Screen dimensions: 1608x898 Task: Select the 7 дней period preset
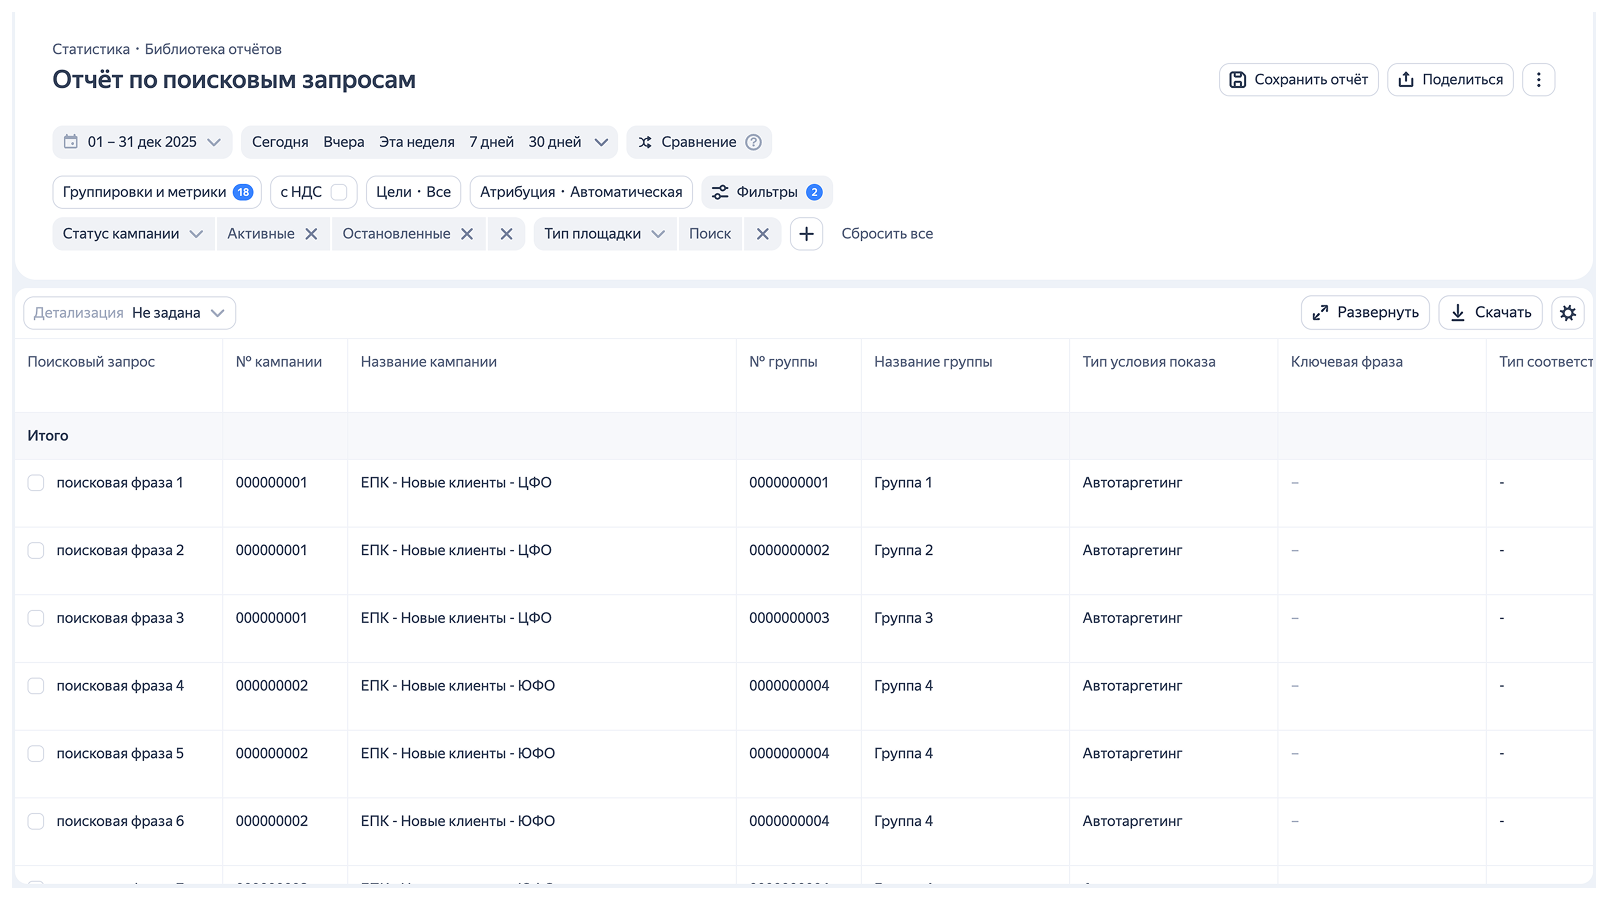click(491, 142)
